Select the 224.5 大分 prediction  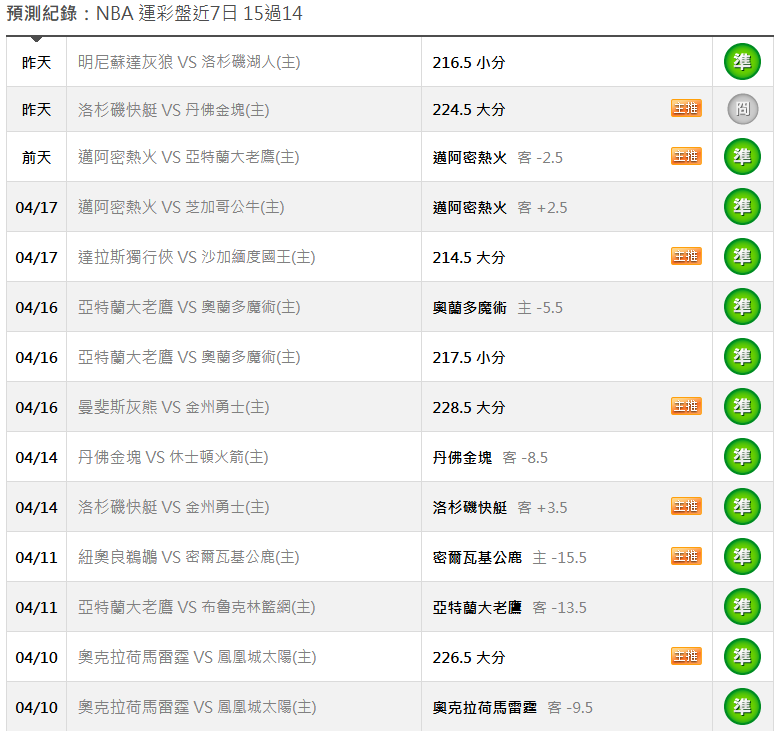469,110
